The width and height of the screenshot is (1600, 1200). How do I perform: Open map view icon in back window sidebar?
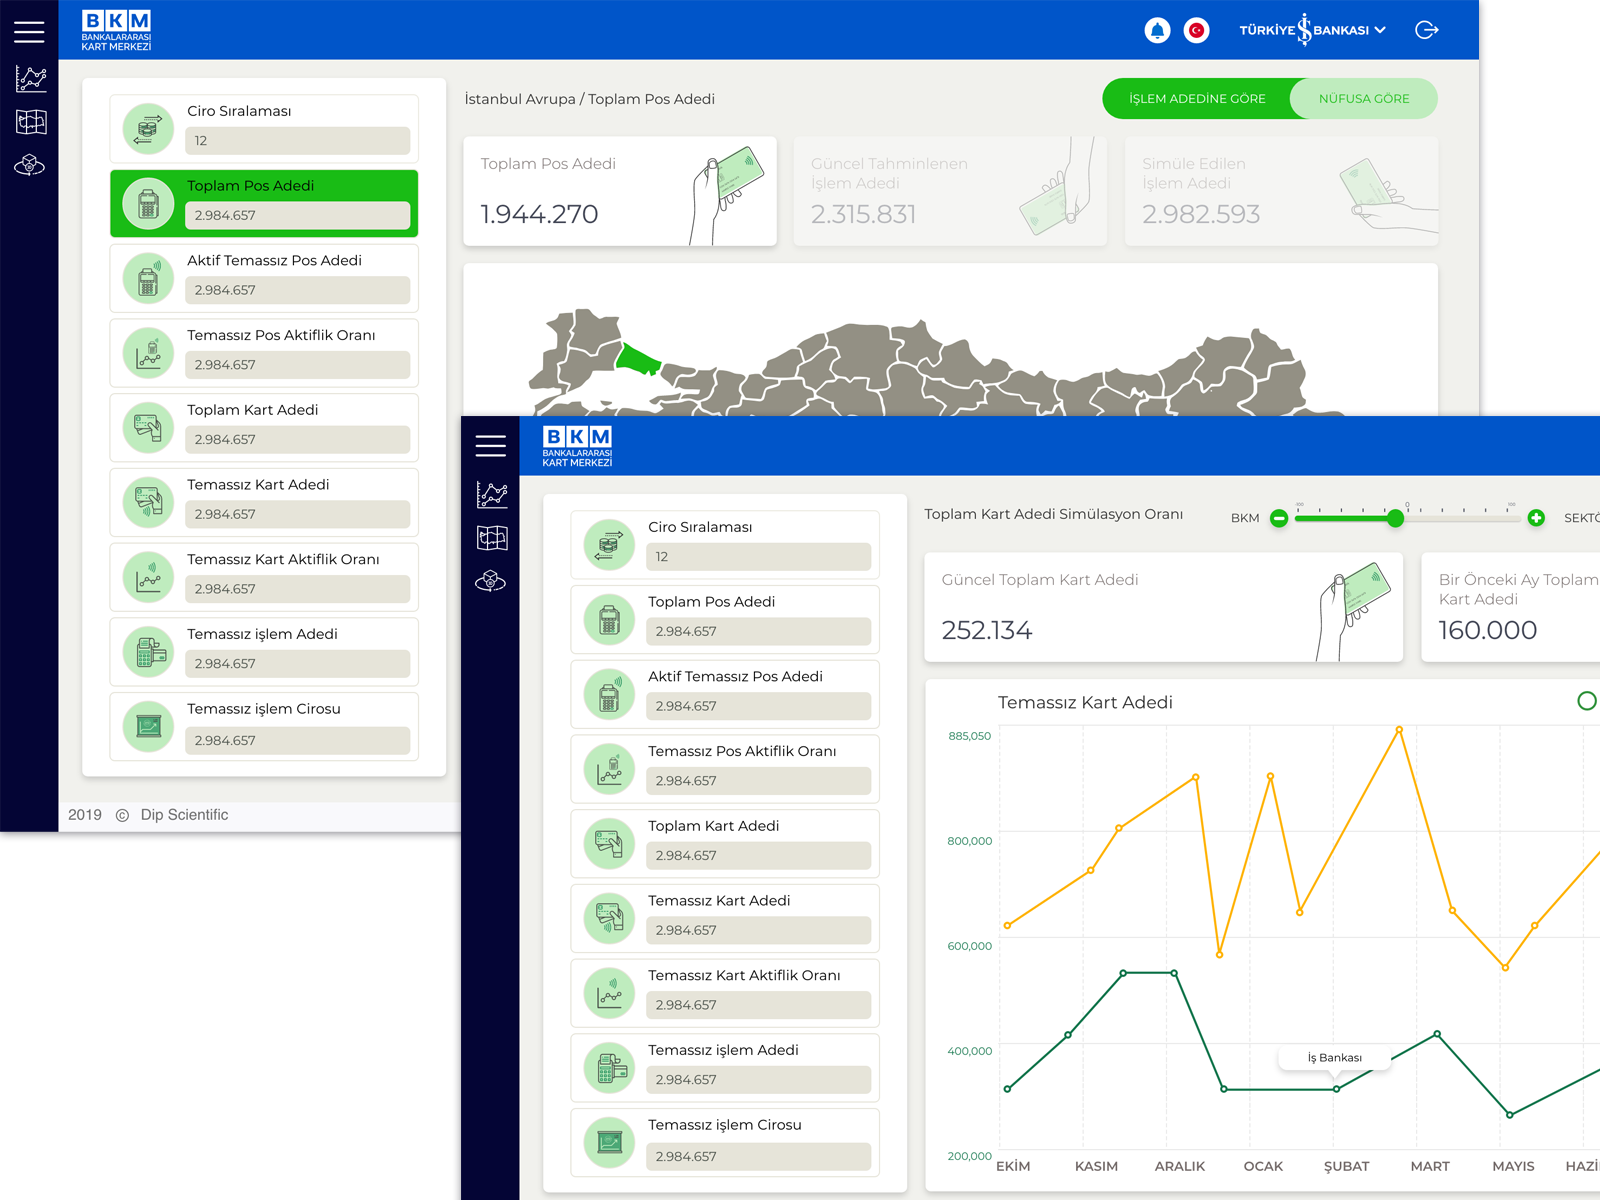31,122
